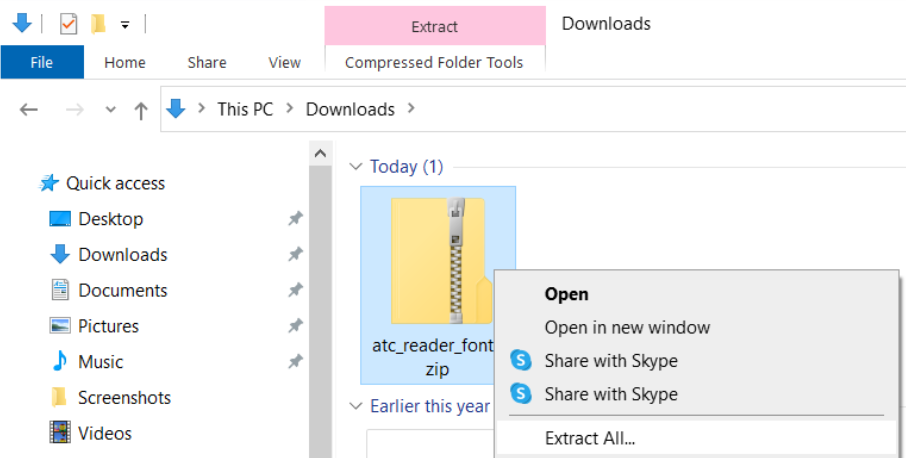The height and width of the screenshot is (458, 906).
Task: Click the Back navigation arrow
Action: 29,110
